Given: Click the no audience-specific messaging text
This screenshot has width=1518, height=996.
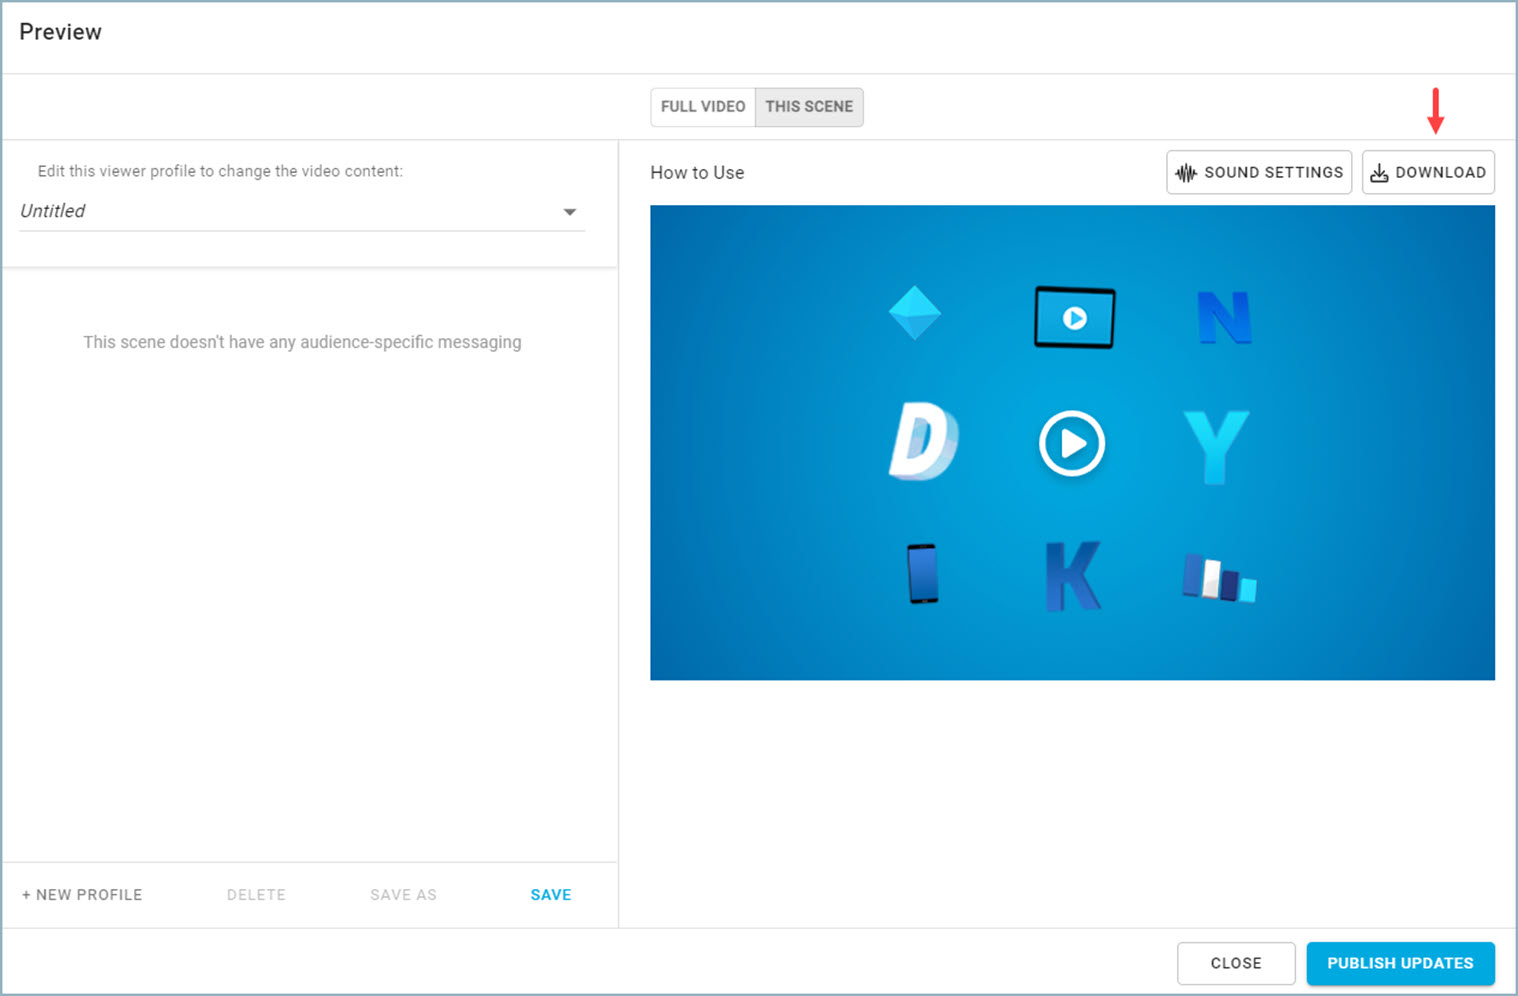Looking at the screenshot, I should click(302, 342).
